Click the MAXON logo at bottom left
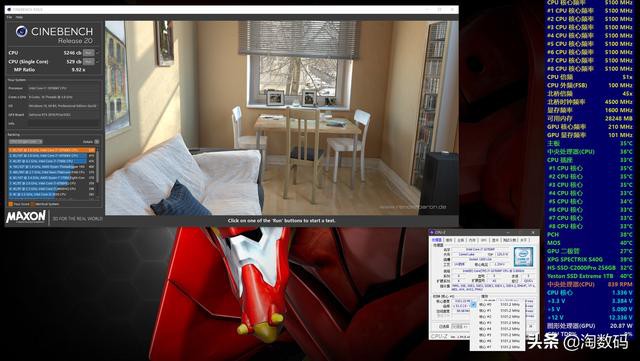The height and width of the screenshot is (361, 640). pos(26,217)
